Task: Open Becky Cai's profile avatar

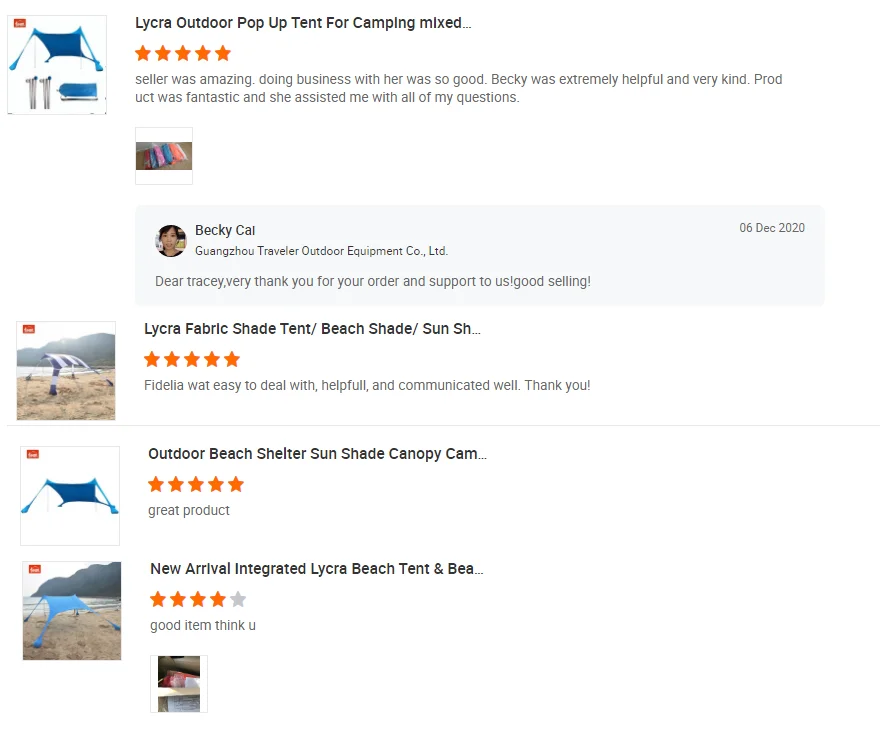Action: coord(171,241)
